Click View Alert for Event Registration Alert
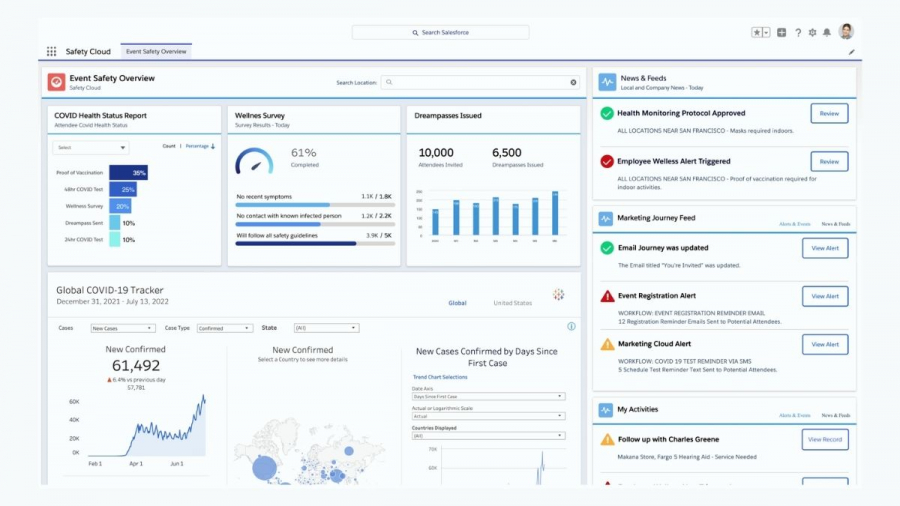The width and height of the screenshot is (900, 506). point(825,296)
